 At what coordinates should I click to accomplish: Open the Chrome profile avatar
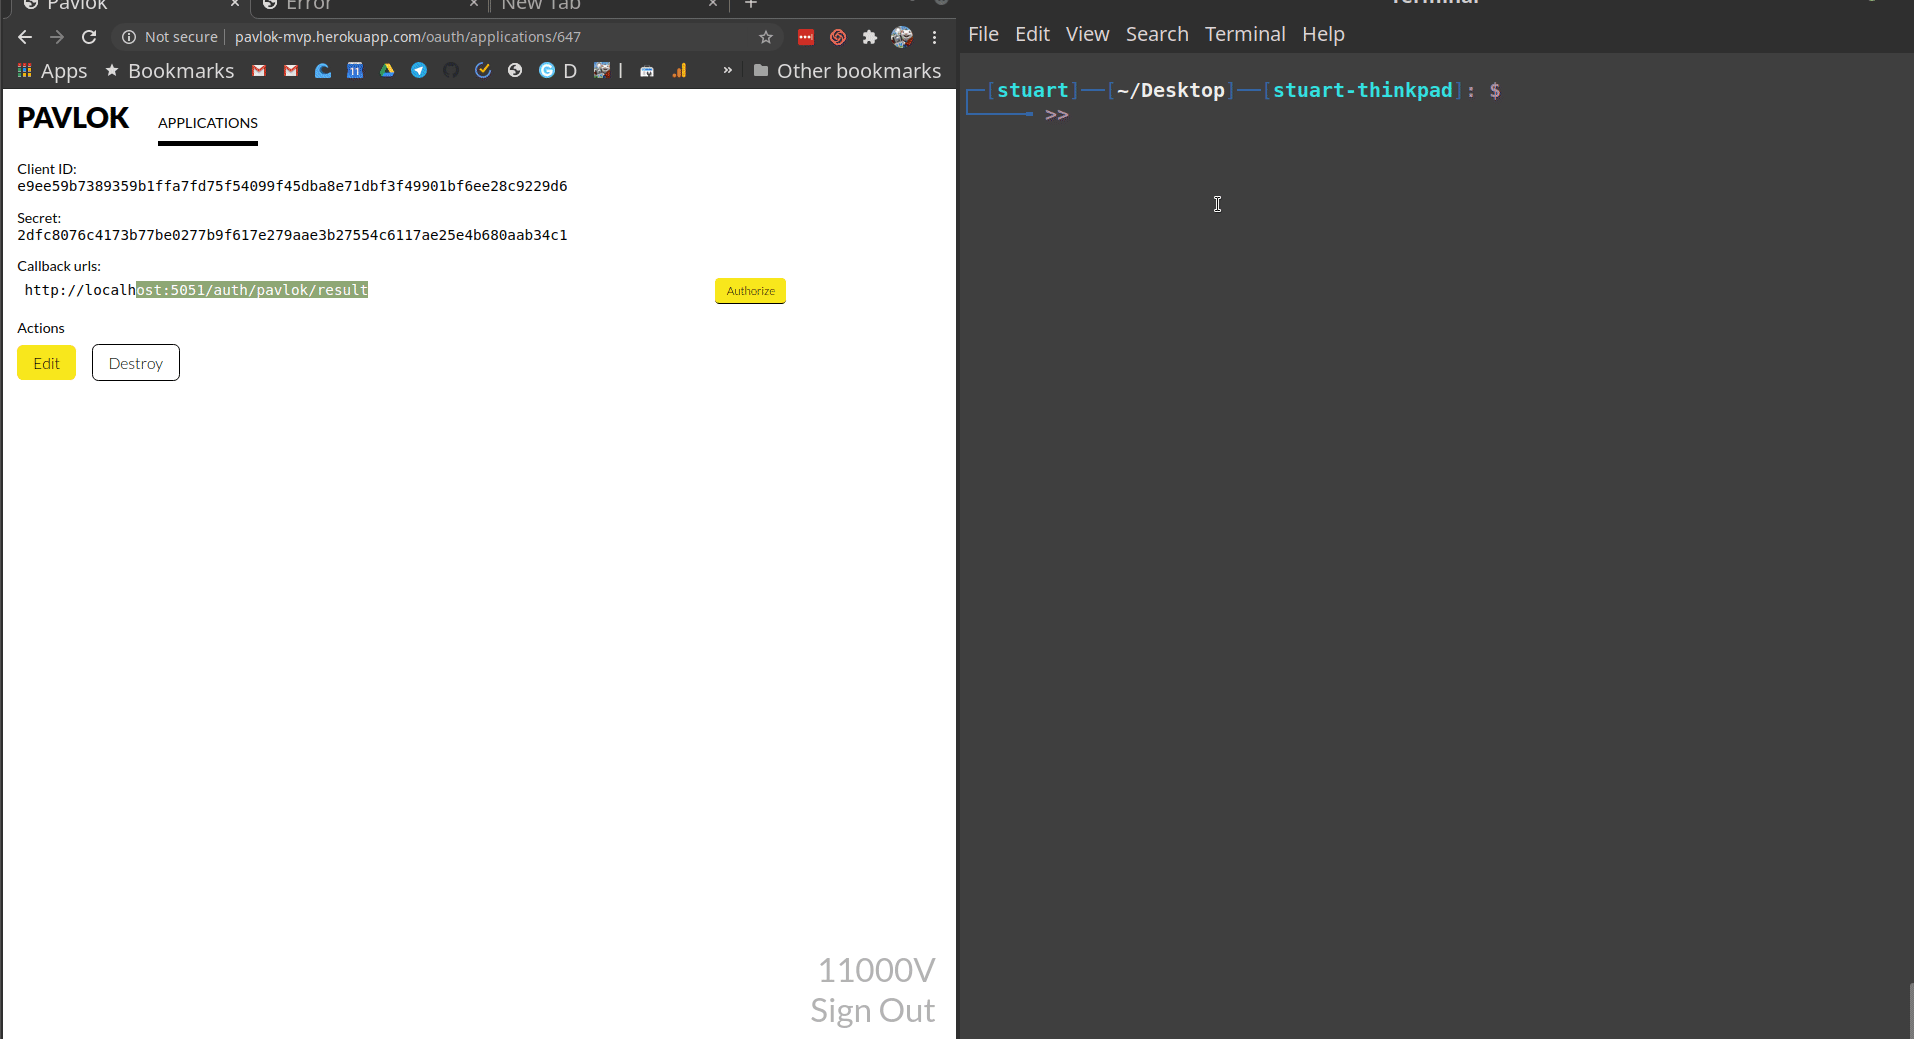point(902,37)
